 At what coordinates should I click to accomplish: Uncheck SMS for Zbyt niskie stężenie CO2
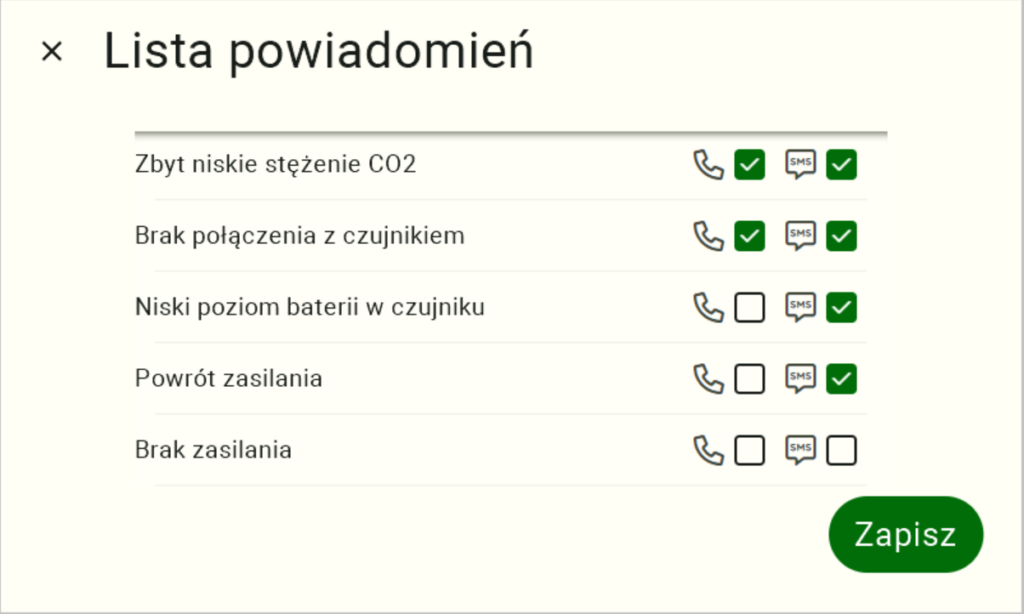click(x=841, y=165)
